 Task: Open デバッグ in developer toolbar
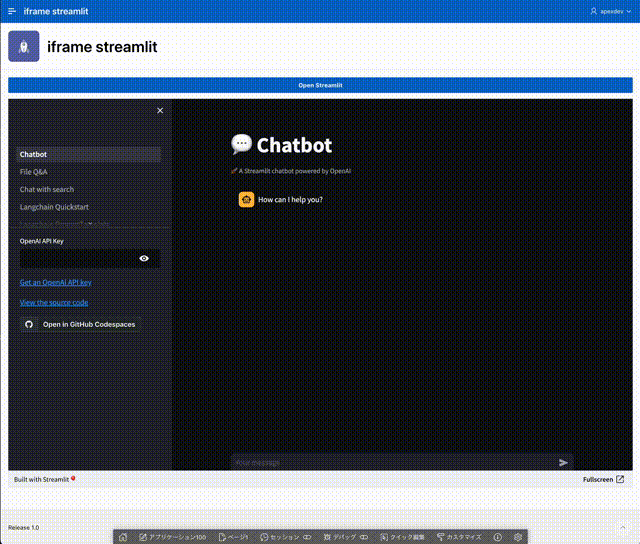[345, 537]
